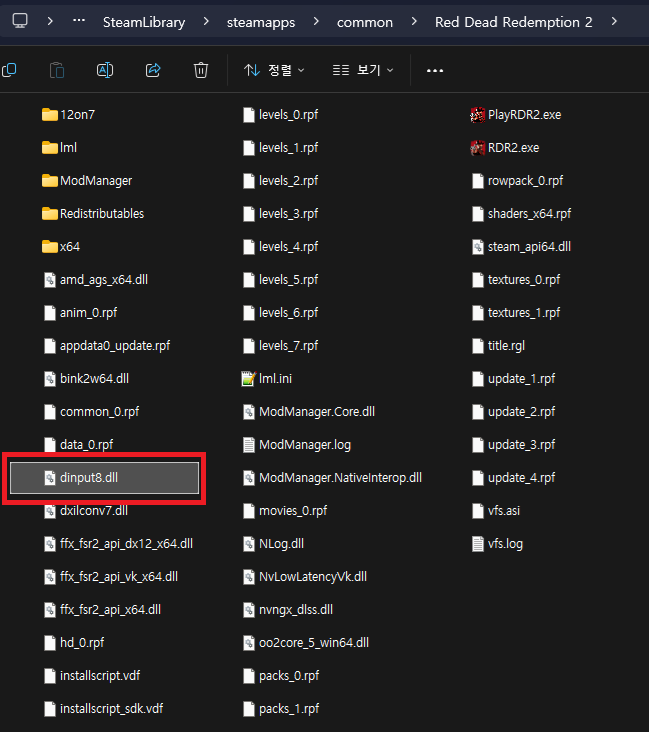Select PlayRDR2.exe launcher
The width and height of the screenshot is (649, 732).
coord(516,114)
